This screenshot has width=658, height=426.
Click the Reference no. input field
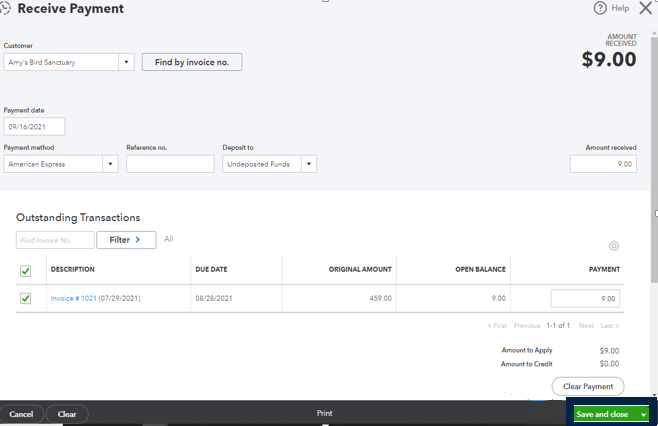point(170,164)
